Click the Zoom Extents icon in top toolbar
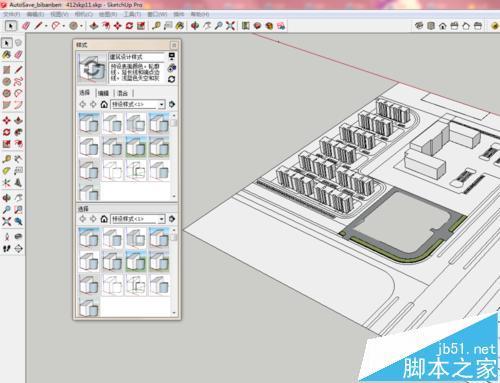500x383 pixels. click(230, 26)
